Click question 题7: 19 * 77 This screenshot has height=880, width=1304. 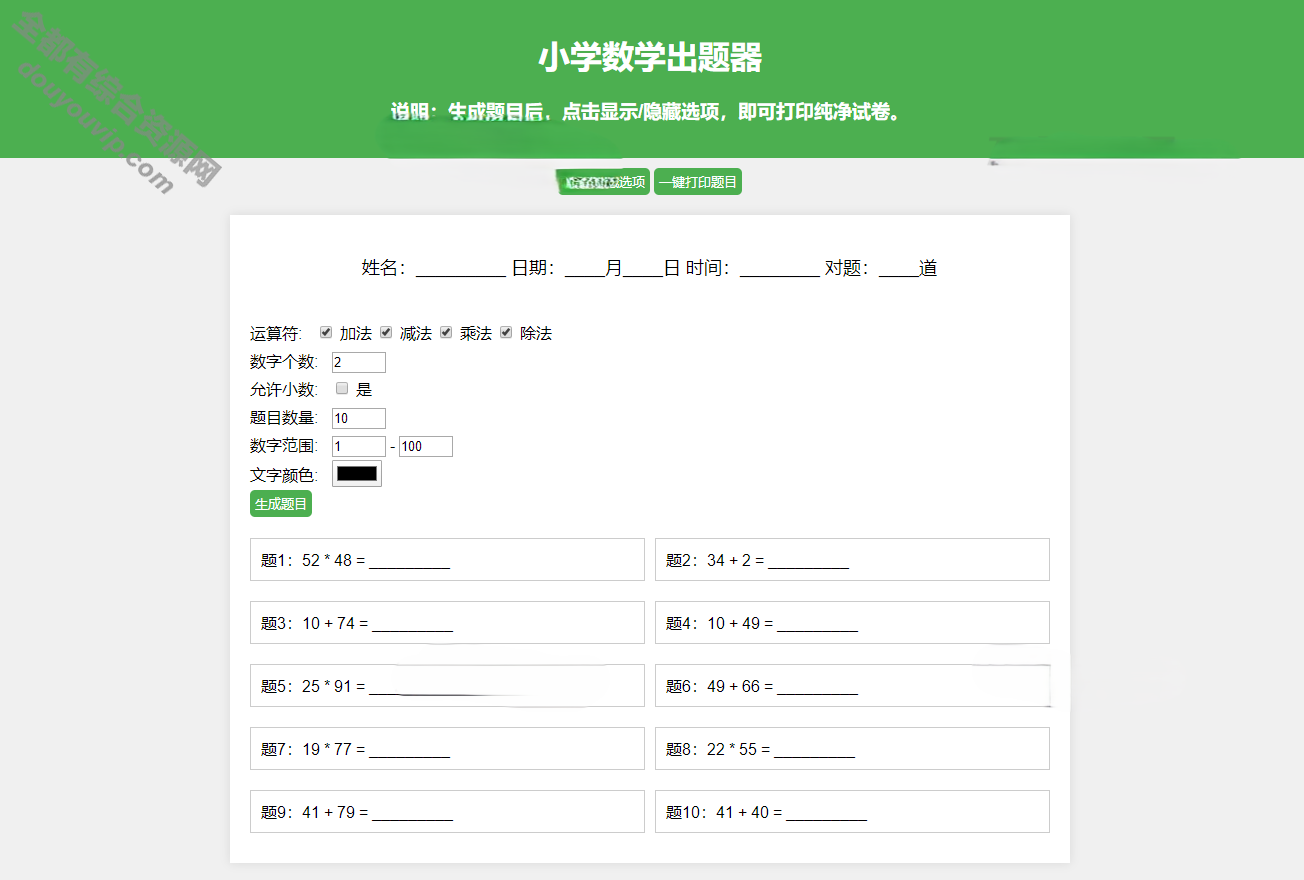coord(447,748)
